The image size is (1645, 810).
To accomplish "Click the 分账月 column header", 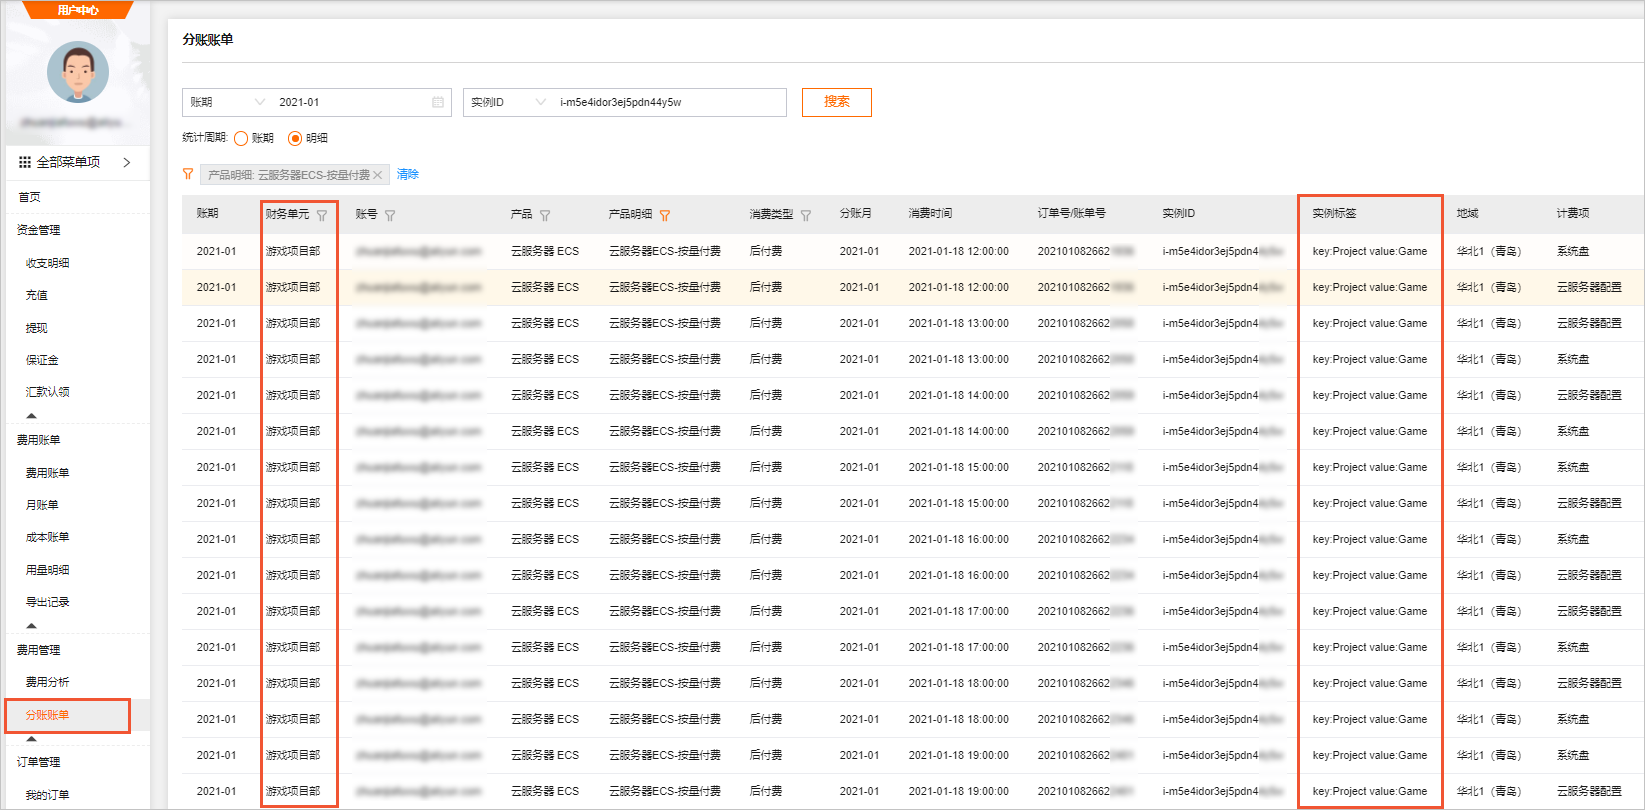I will [855, 213].
